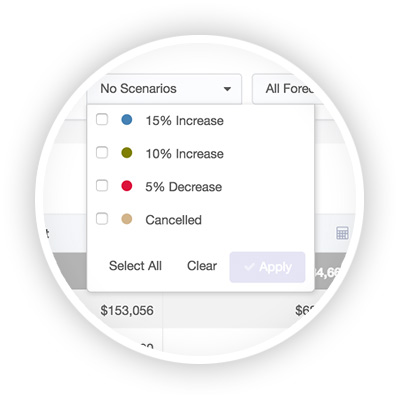Select the 15% Increase label
Screen dimensions: 400x400
pyautogui.click(x=184, y=121)
